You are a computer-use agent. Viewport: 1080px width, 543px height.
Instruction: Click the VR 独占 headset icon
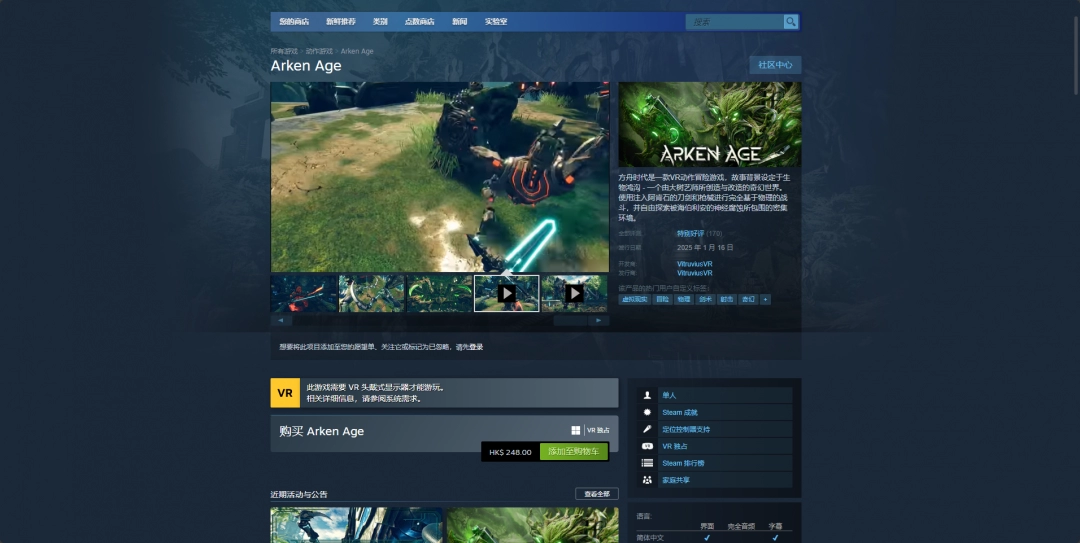click(647, 446)
